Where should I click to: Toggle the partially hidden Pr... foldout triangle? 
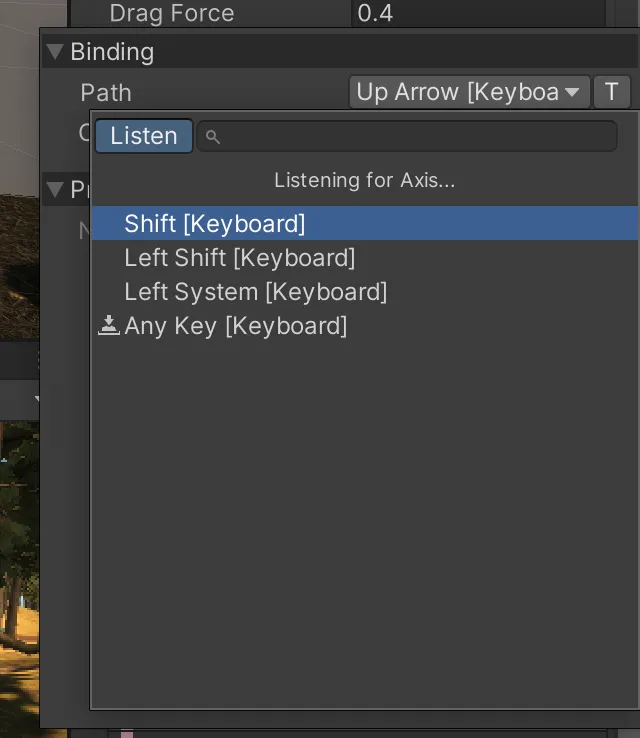coord(55,188)
